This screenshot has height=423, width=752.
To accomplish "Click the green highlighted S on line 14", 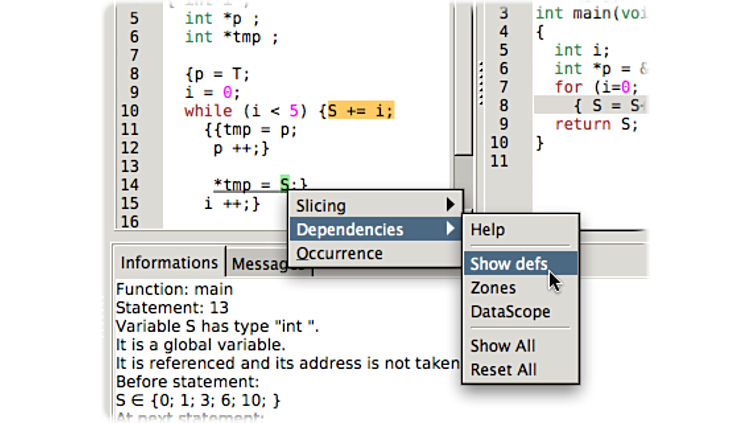I will pyautogui.click(x=285, y=184).
